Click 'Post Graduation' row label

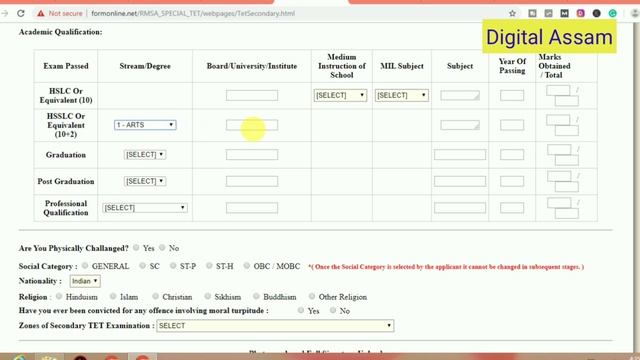(x=66, y=181)
